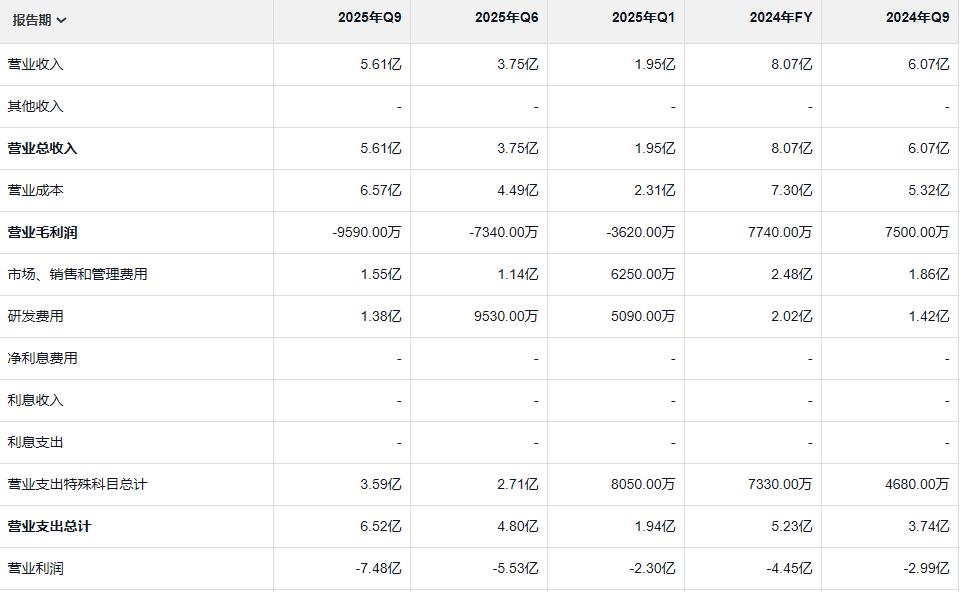Click the 营业支出总计 row label
The width and height of the screenshot is (961, 592).
(x=49, y=526)
